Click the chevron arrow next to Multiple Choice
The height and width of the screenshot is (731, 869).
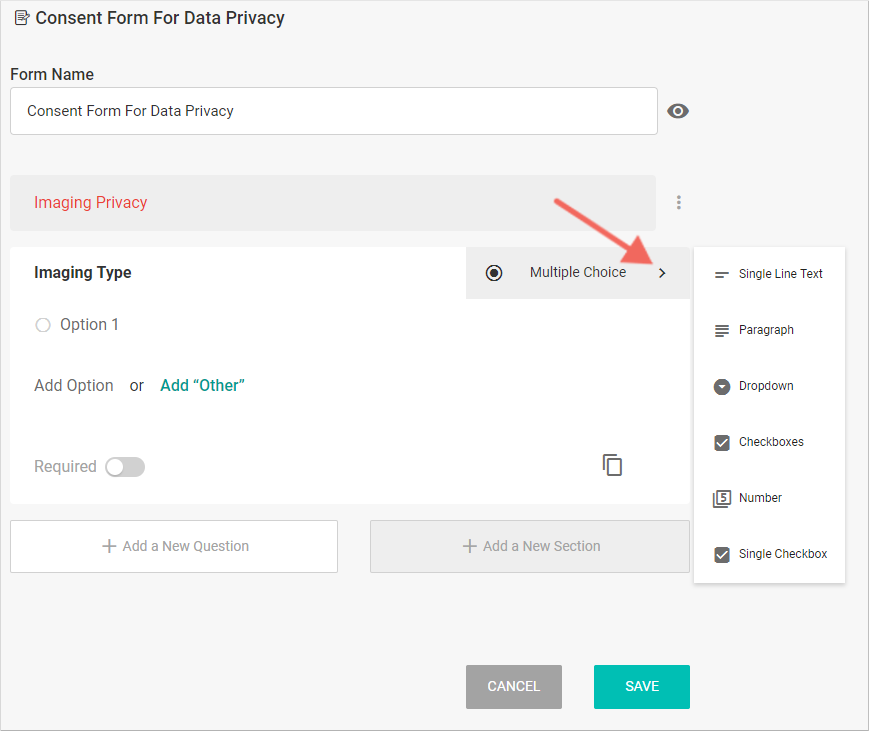662,273
